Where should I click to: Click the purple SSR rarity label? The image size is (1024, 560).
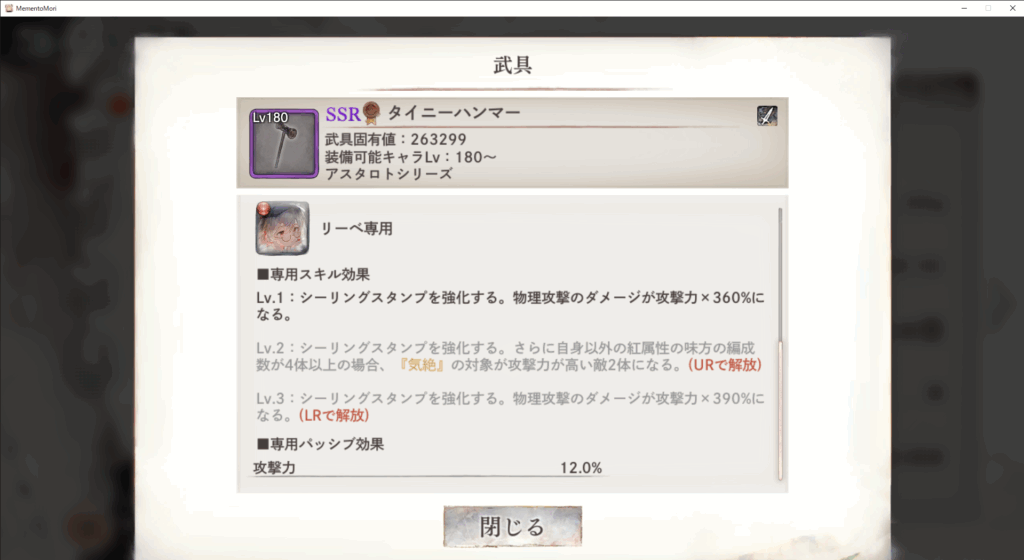point(343,114)
